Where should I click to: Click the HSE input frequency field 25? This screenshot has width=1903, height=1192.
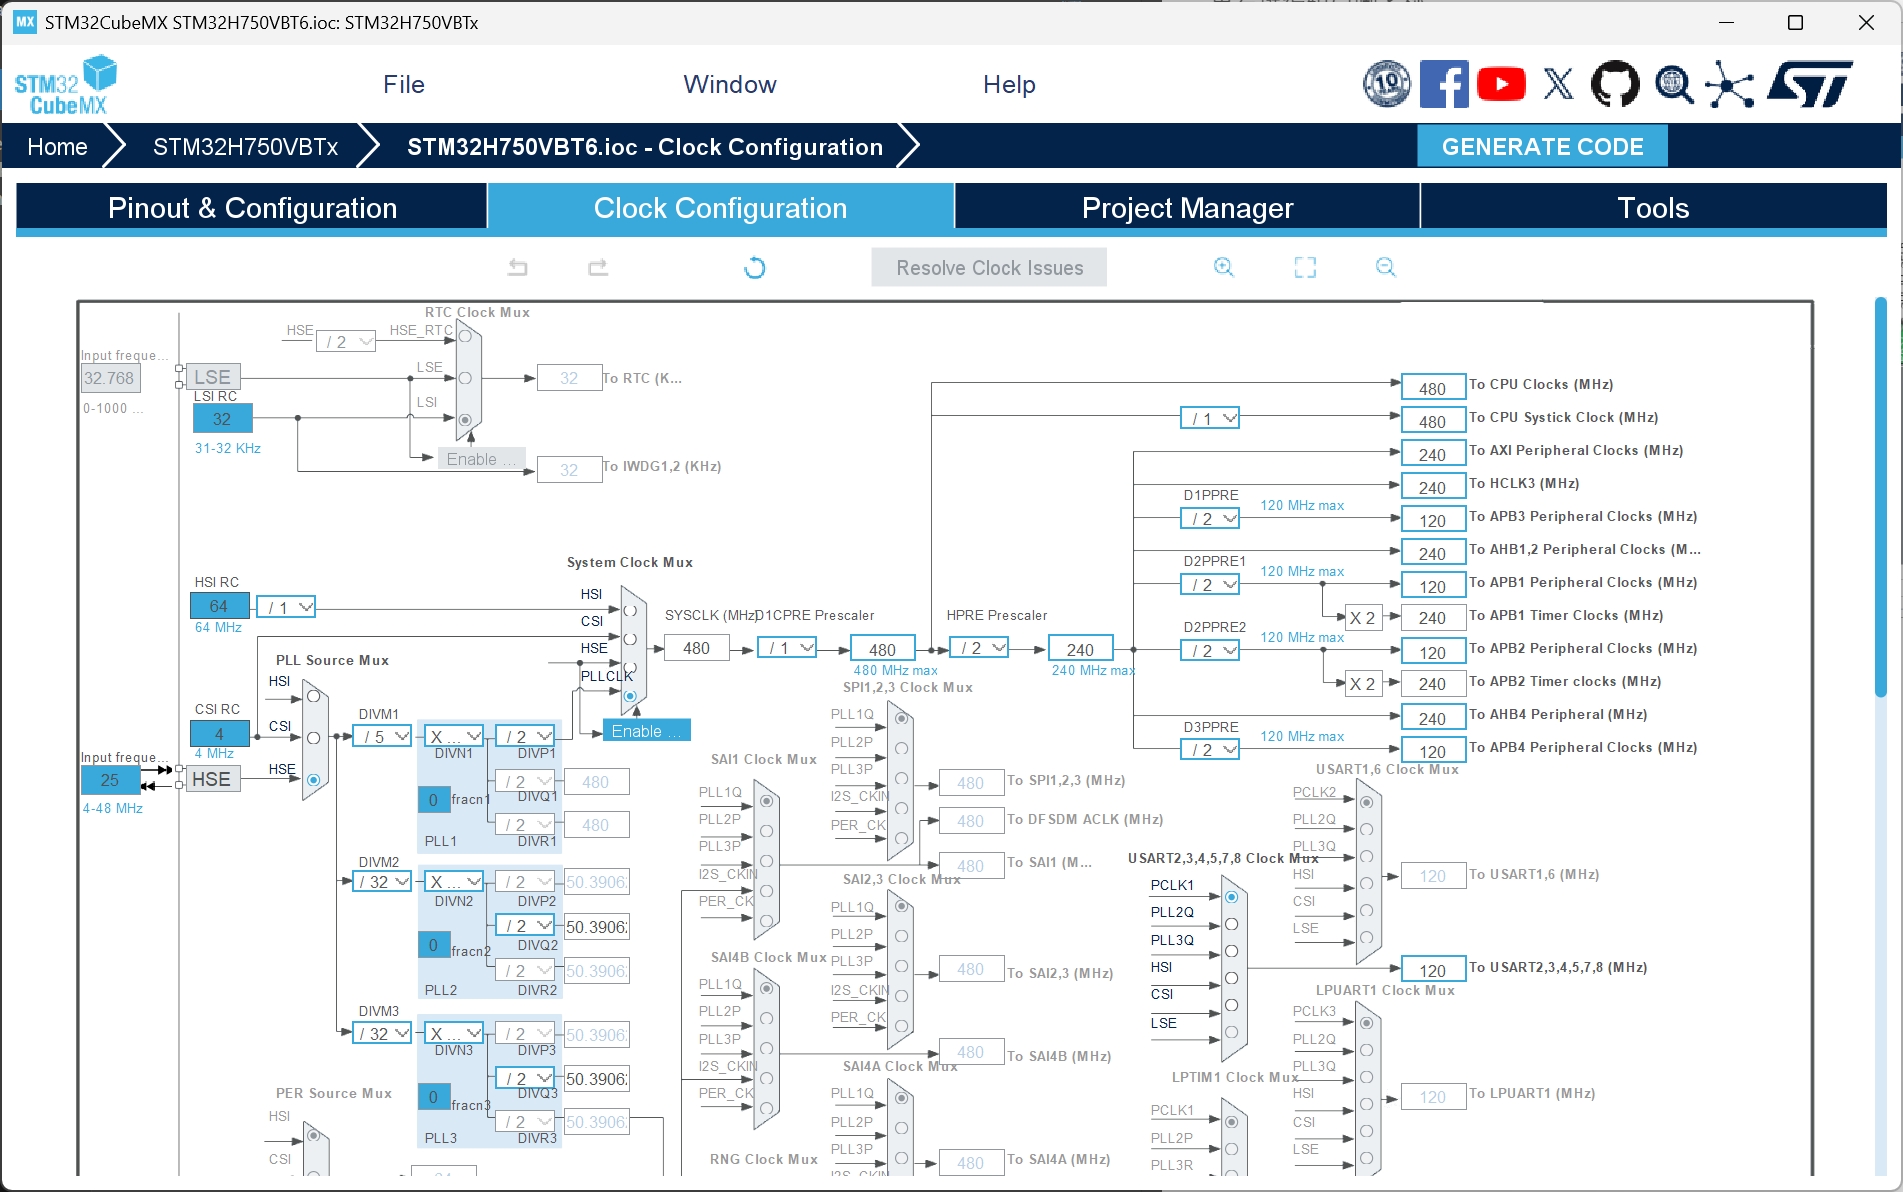tap(110, 780)
